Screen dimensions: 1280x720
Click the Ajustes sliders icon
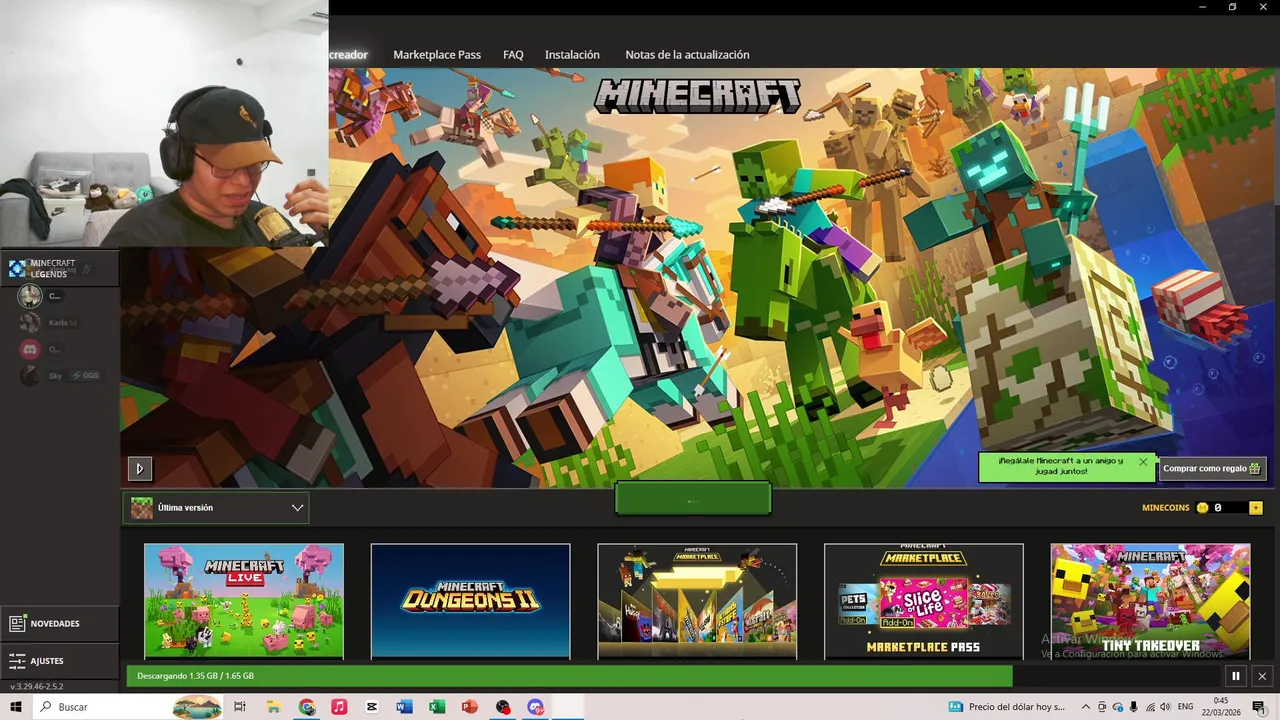(17, 661)
